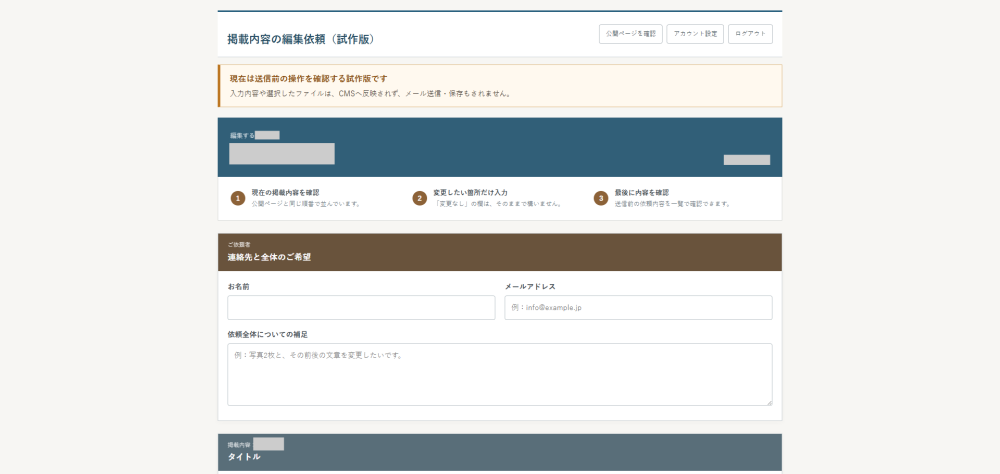Grab the textarea resize handle corner
The height and width of the screenshot is (474, 1000).
769,403
